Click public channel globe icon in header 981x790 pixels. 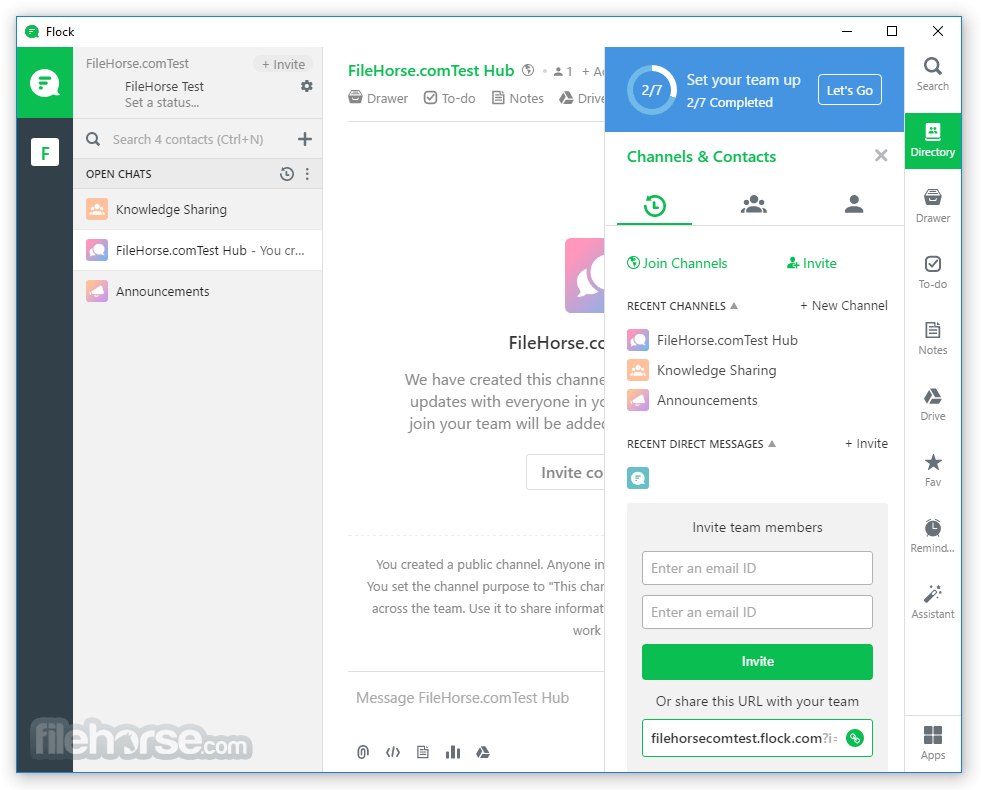[x=529, y=71]
